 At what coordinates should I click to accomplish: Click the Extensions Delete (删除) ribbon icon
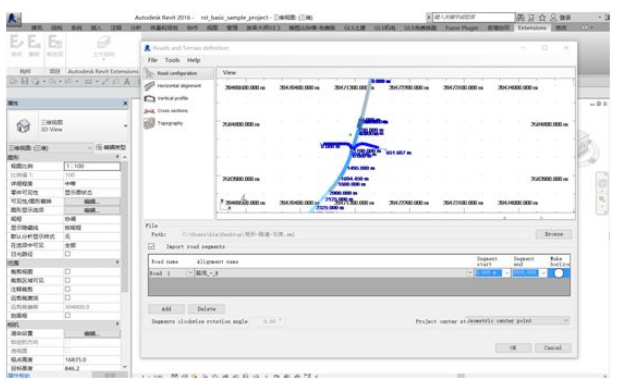[x=34, y=42]
